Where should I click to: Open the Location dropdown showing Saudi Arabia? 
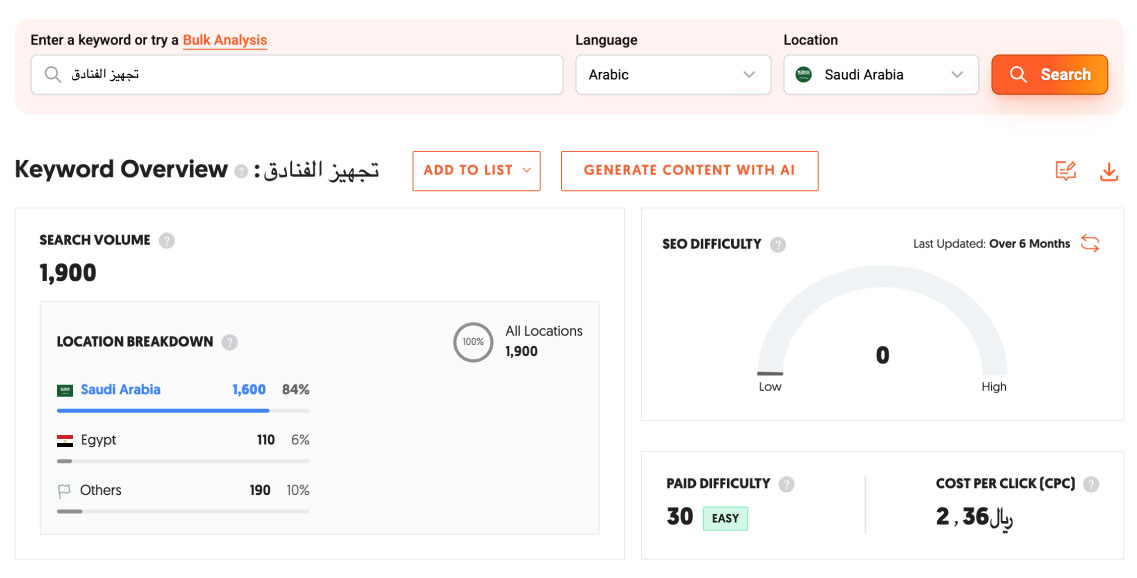point(880,75)
